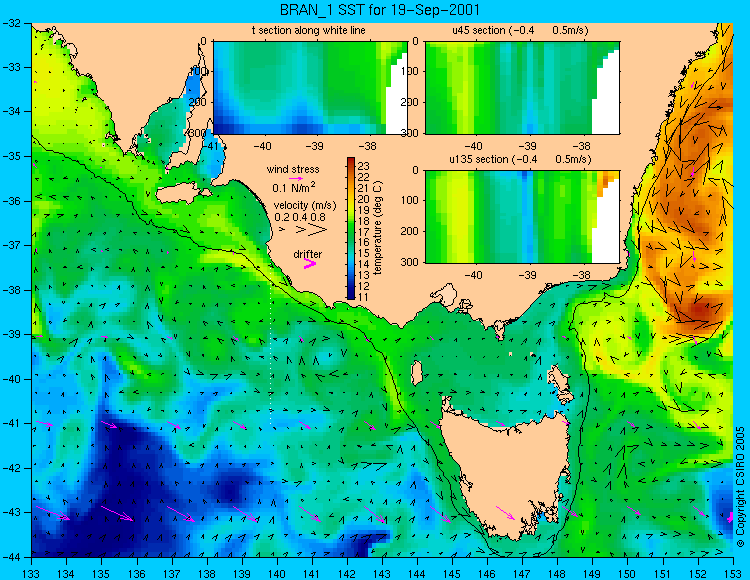Click the longitude axis label 140
The height and width of the screenshot is (580, 750).
[277, 574]
